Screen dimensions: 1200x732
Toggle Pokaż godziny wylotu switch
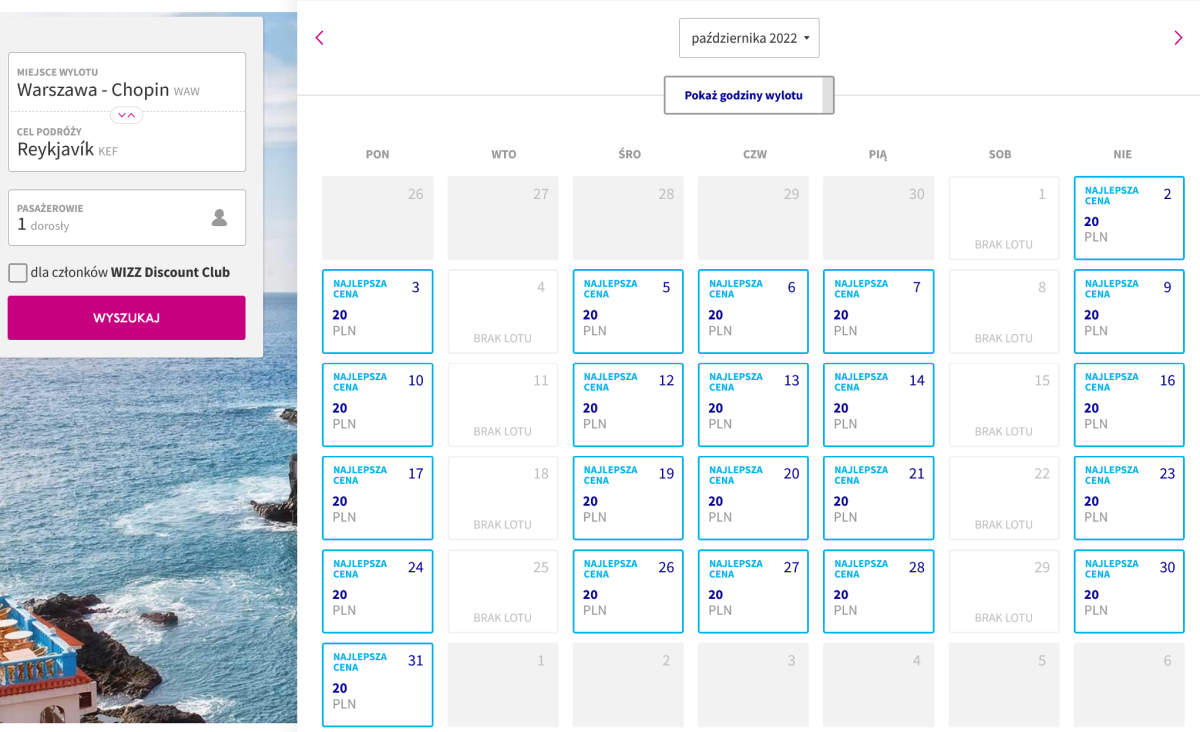(x=749, y=95)
